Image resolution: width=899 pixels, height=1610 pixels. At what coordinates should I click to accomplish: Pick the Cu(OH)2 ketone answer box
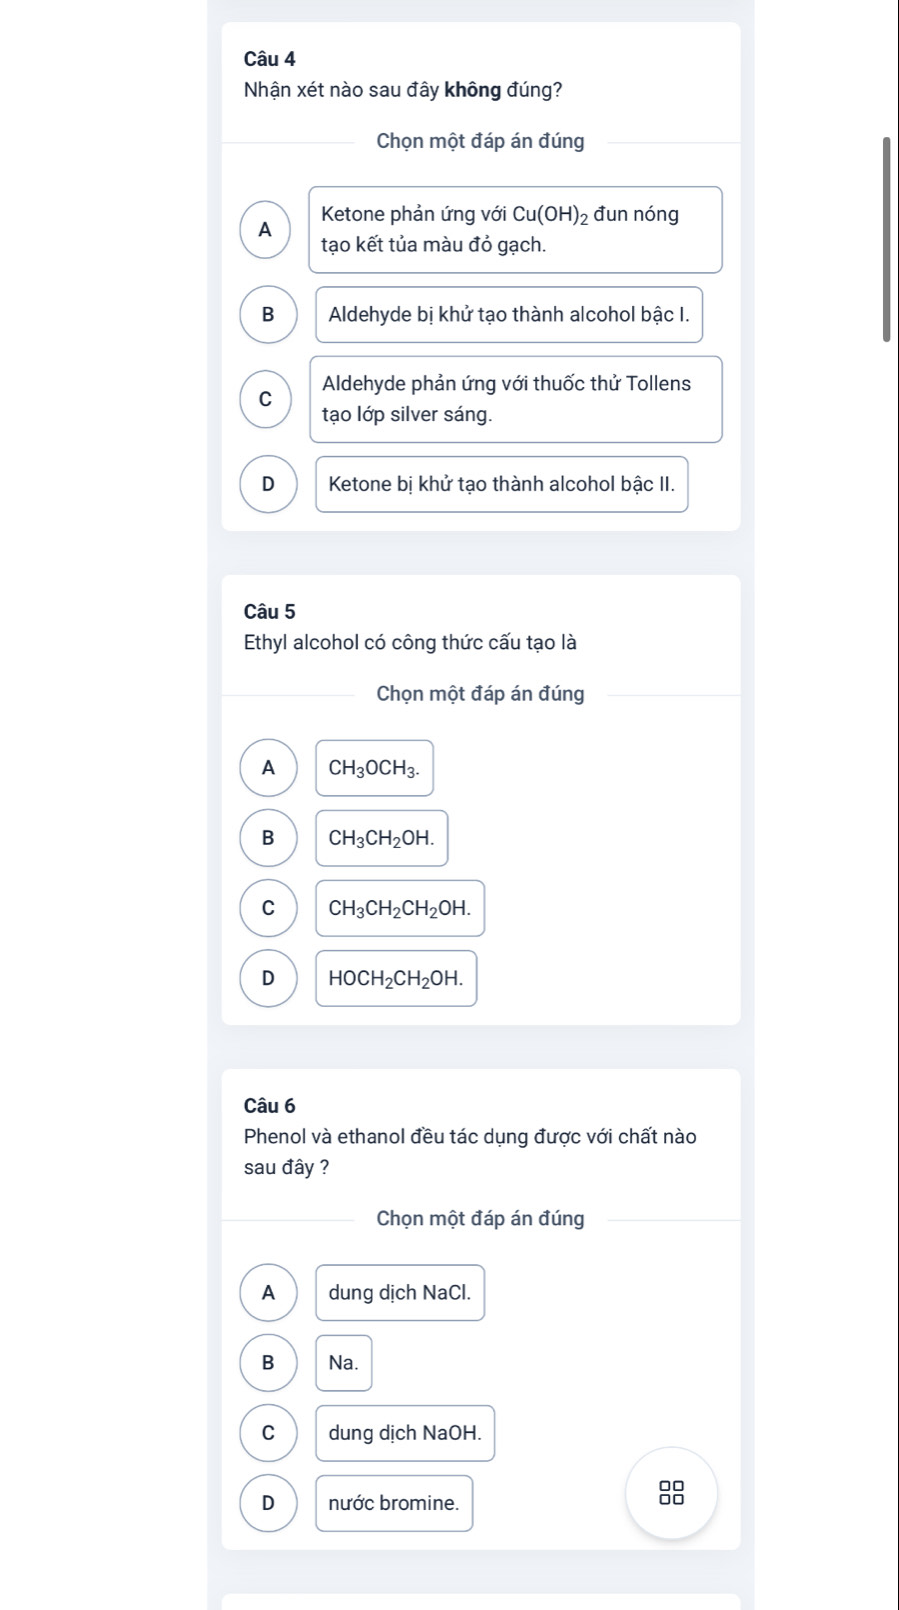[515, 229]
